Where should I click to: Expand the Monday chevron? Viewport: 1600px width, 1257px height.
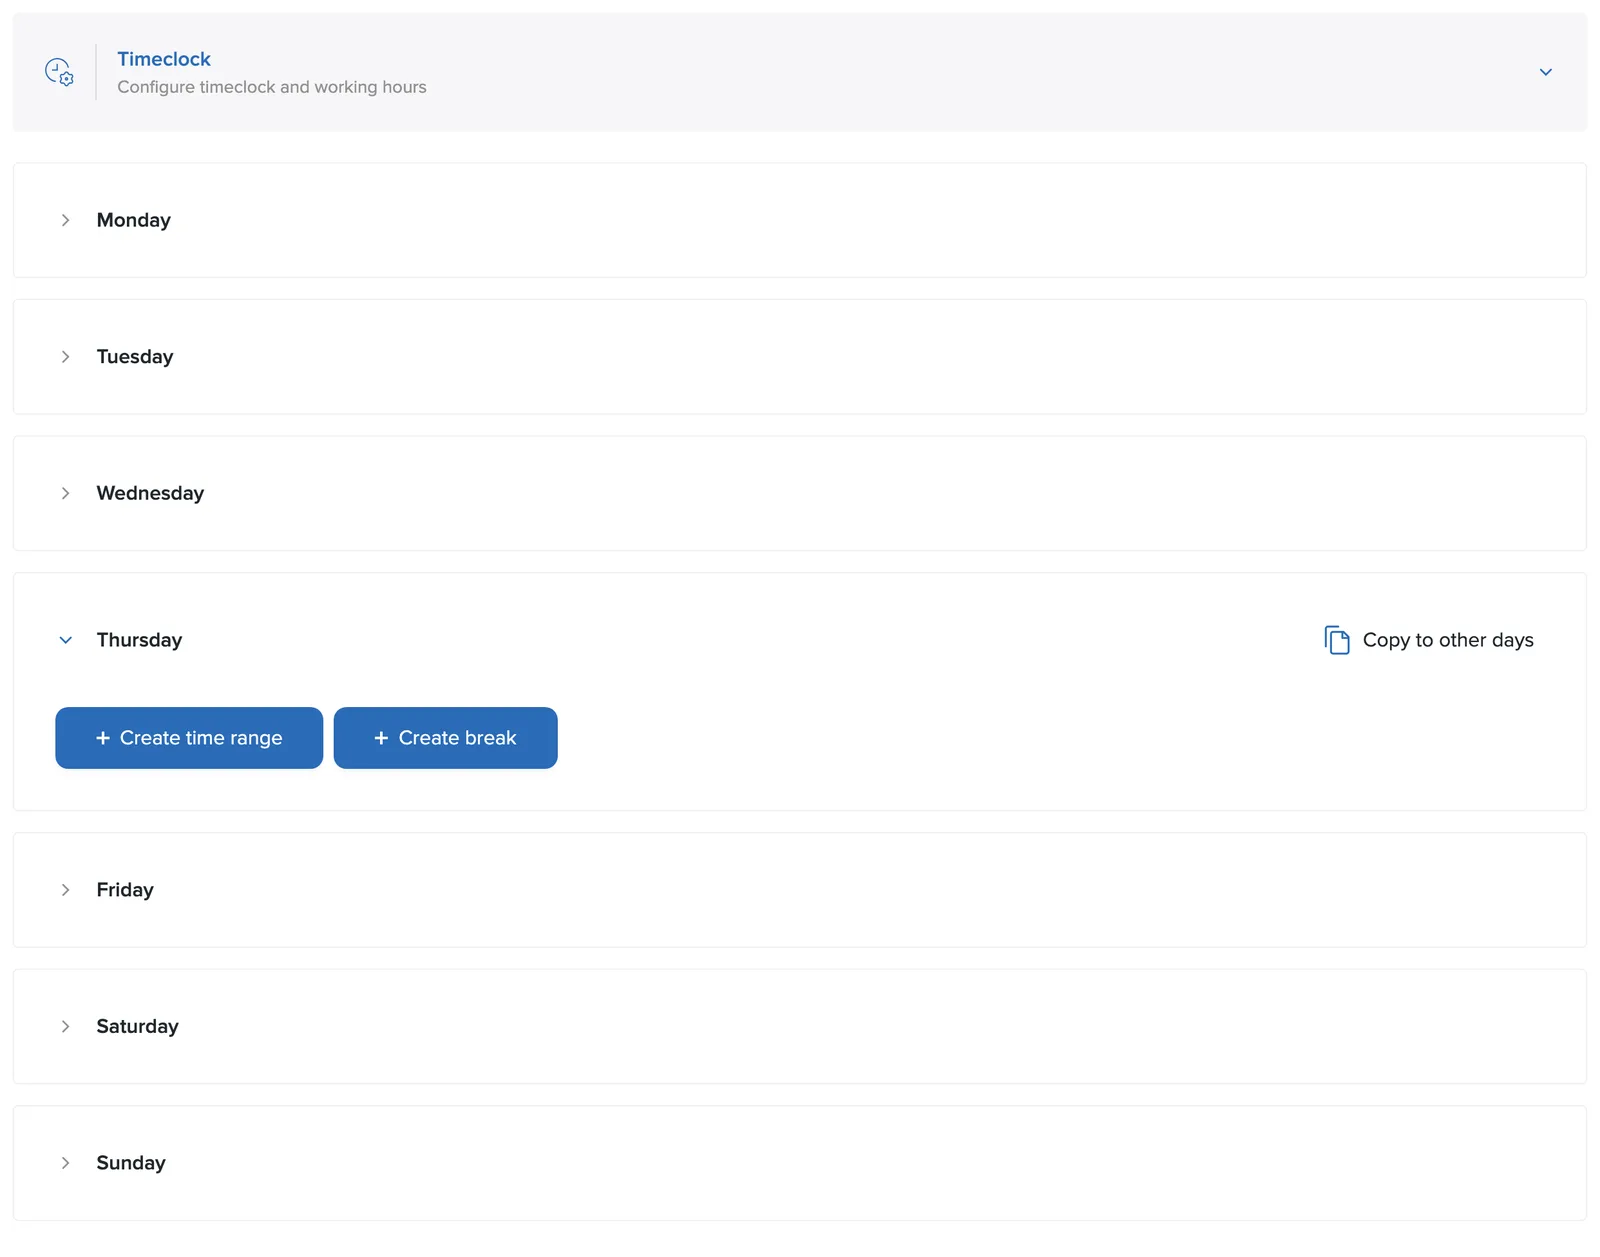[x=65, y=220]
